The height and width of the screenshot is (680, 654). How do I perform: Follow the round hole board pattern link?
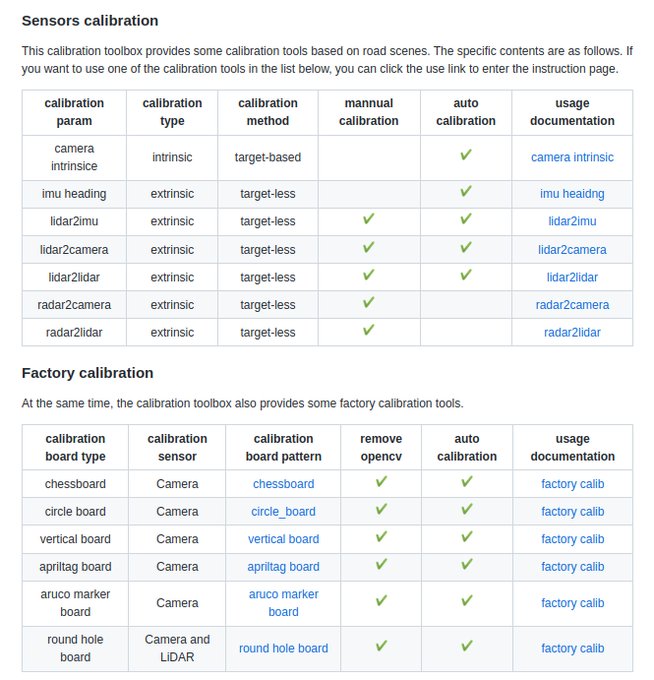[x=283, y=648]
